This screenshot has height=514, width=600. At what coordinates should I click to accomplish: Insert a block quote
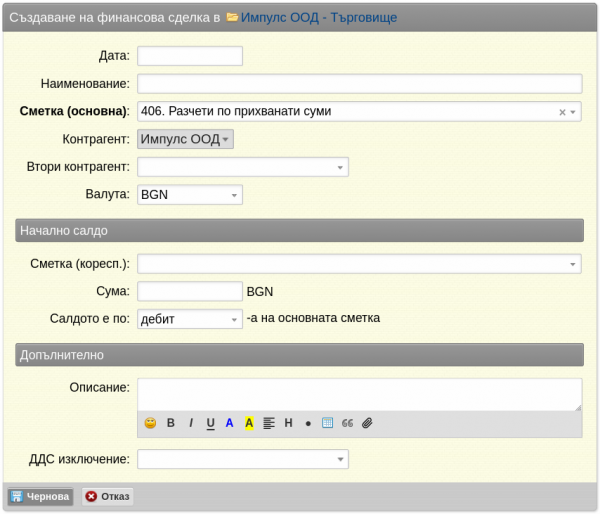pyautogui.click(x=347, y=423)
